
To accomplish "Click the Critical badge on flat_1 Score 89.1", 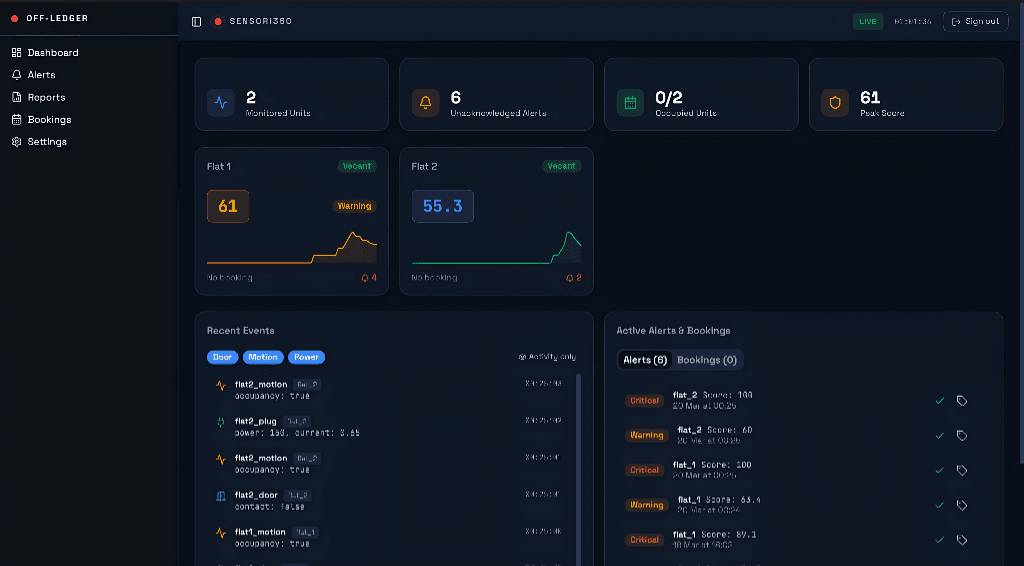I will click(x=645, y=540).
